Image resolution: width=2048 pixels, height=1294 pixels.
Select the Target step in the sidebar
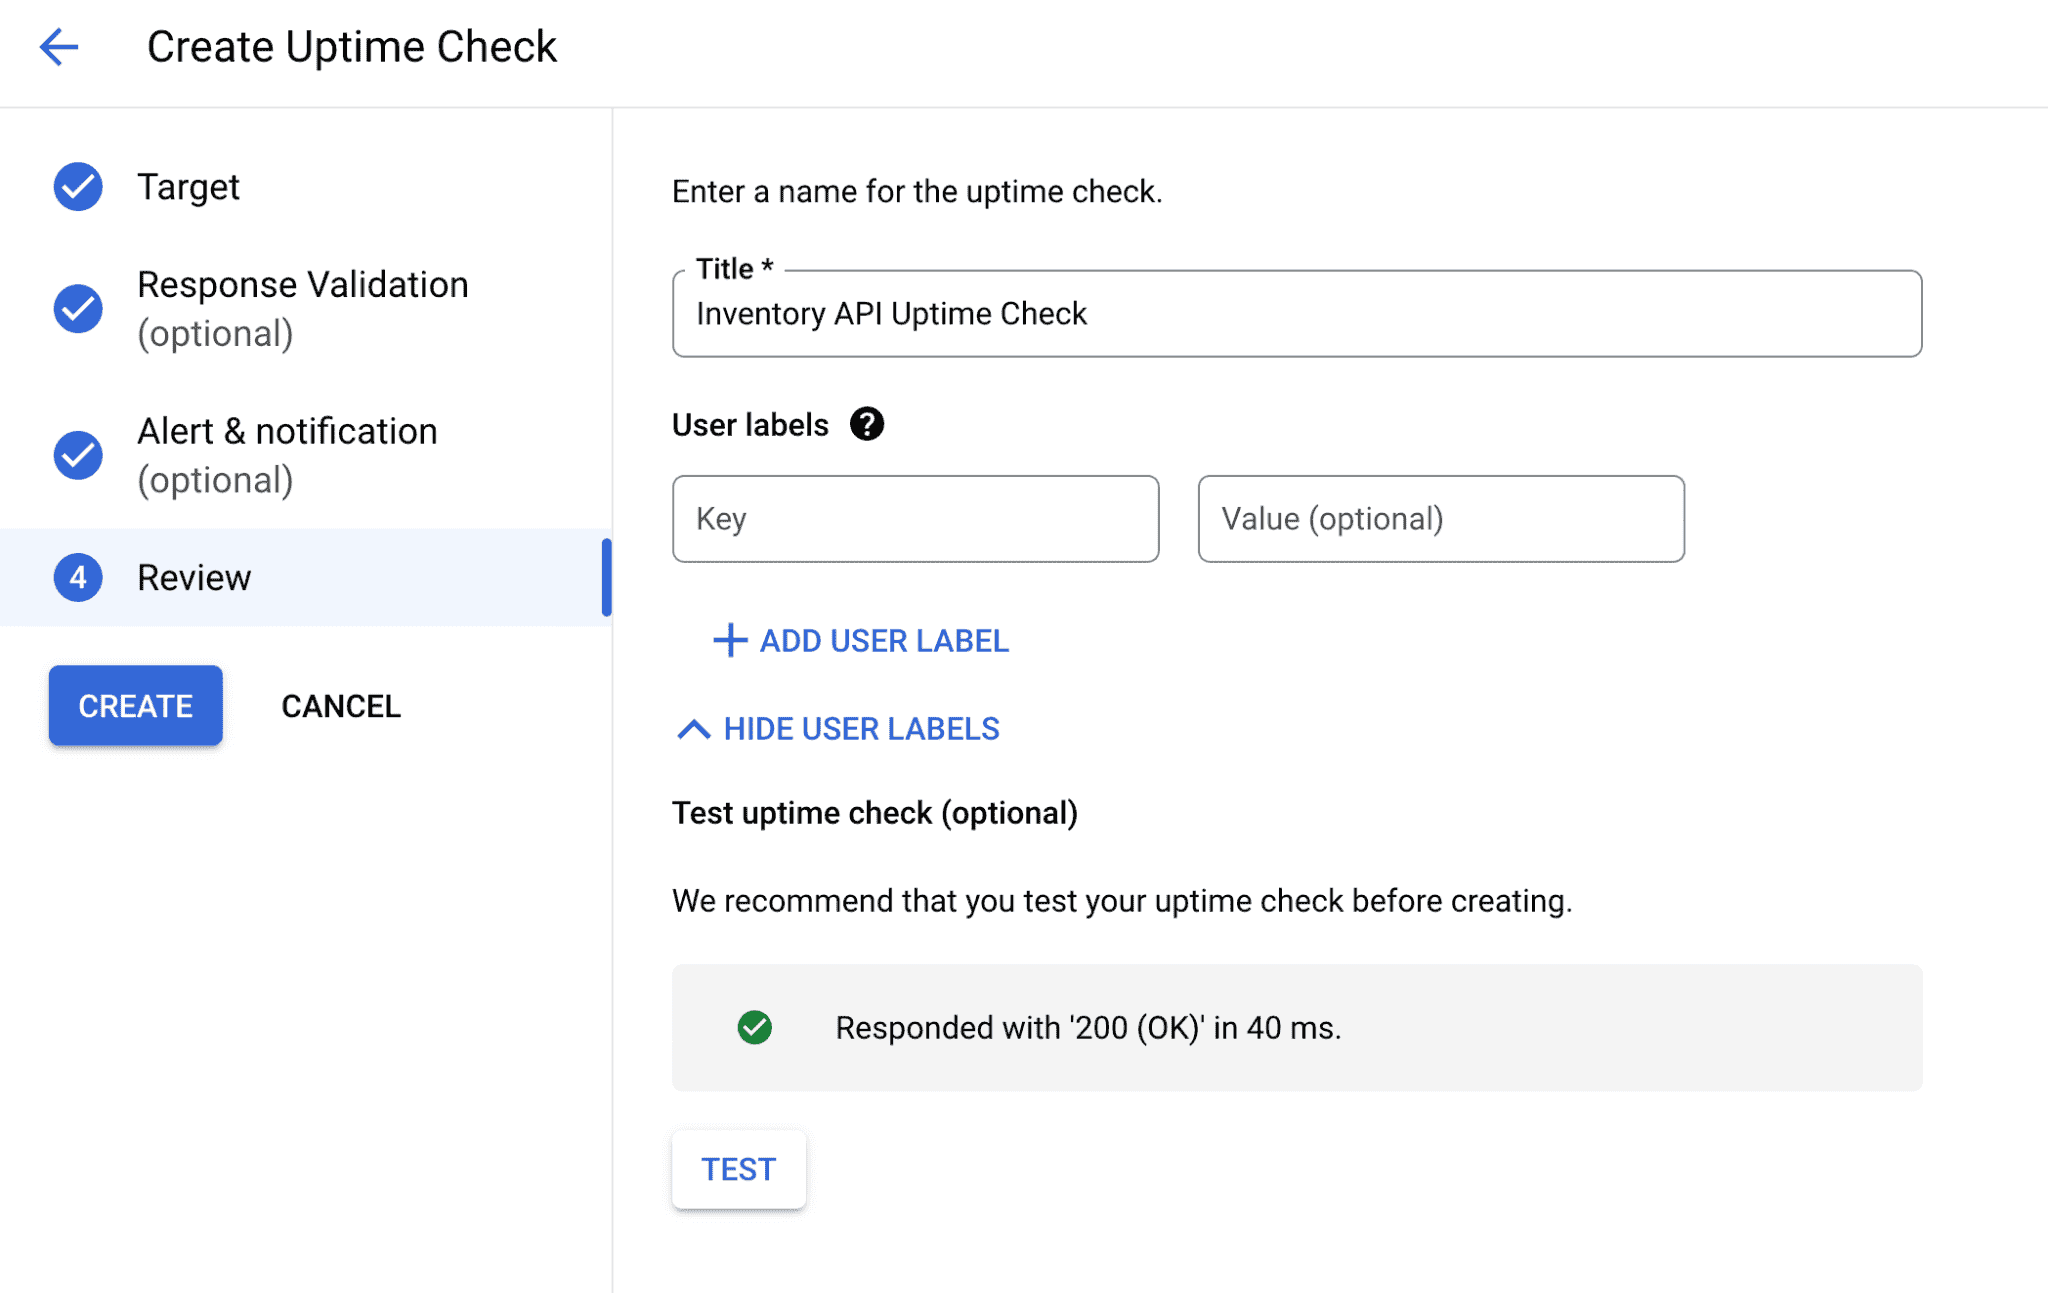click(x=189, y=186)
